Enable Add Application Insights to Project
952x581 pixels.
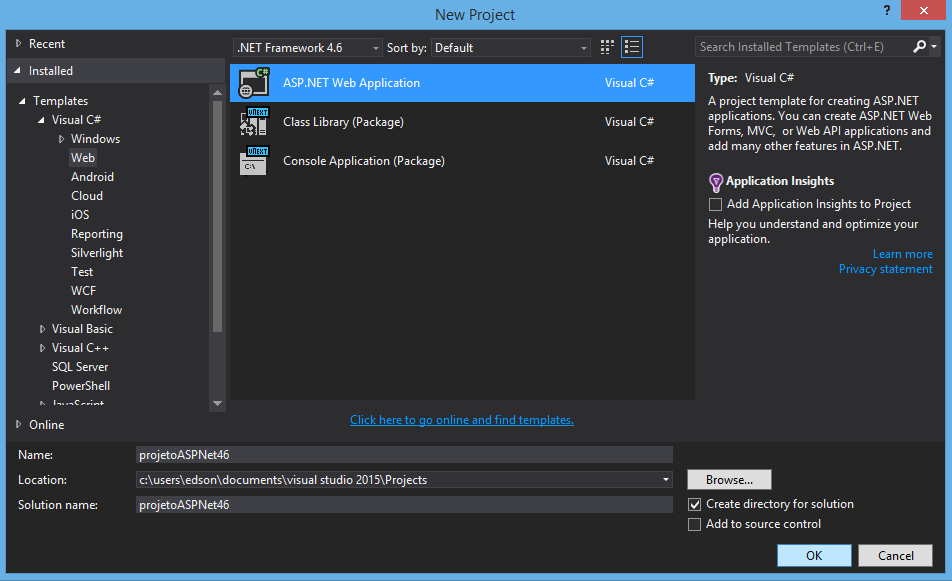coord(715,204)
